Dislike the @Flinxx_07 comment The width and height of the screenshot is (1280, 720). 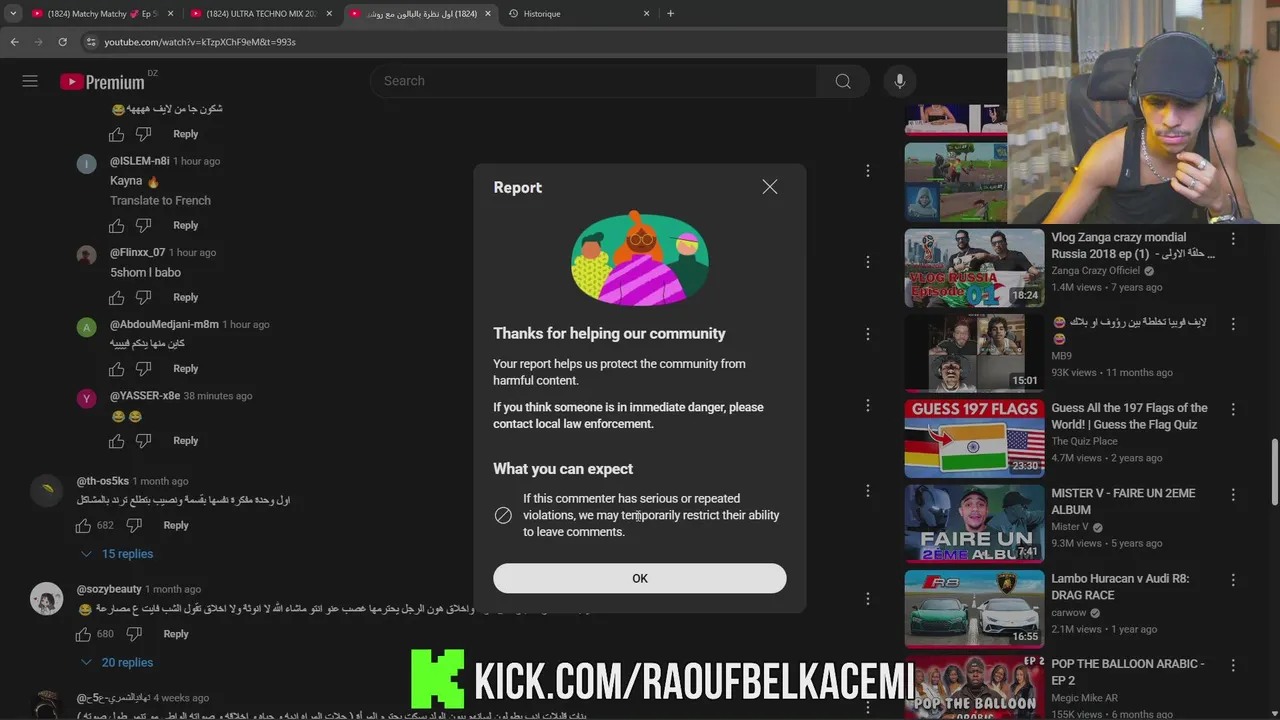(x=143, y=298)
